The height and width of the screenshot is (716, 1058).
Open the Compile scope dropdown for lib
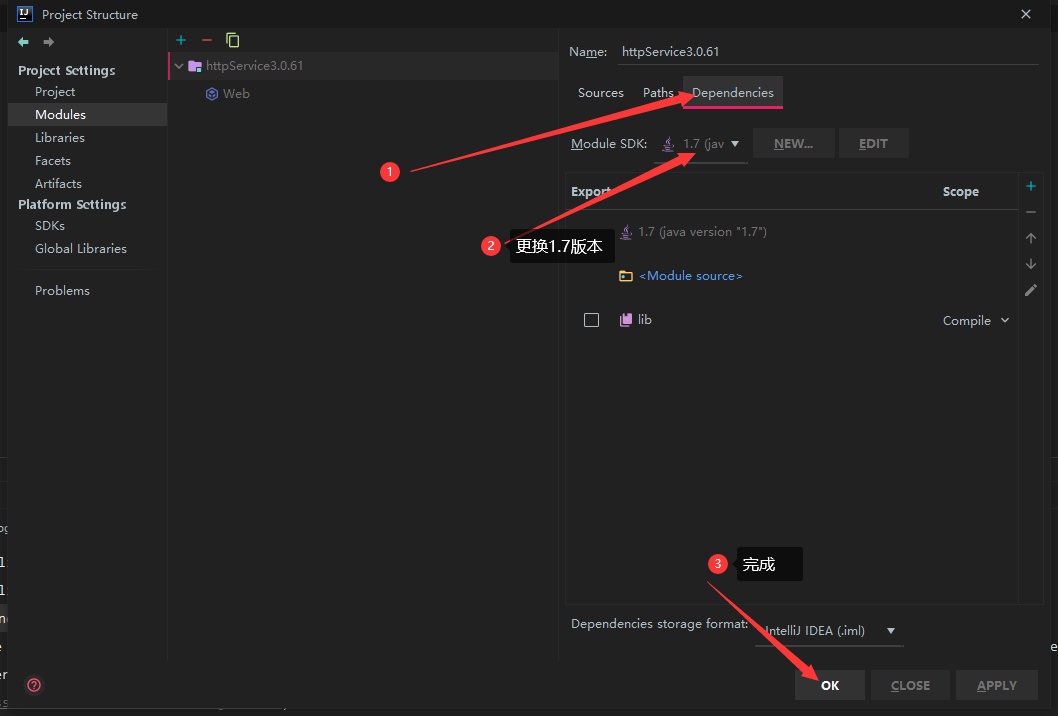click(x=975, y=320)
